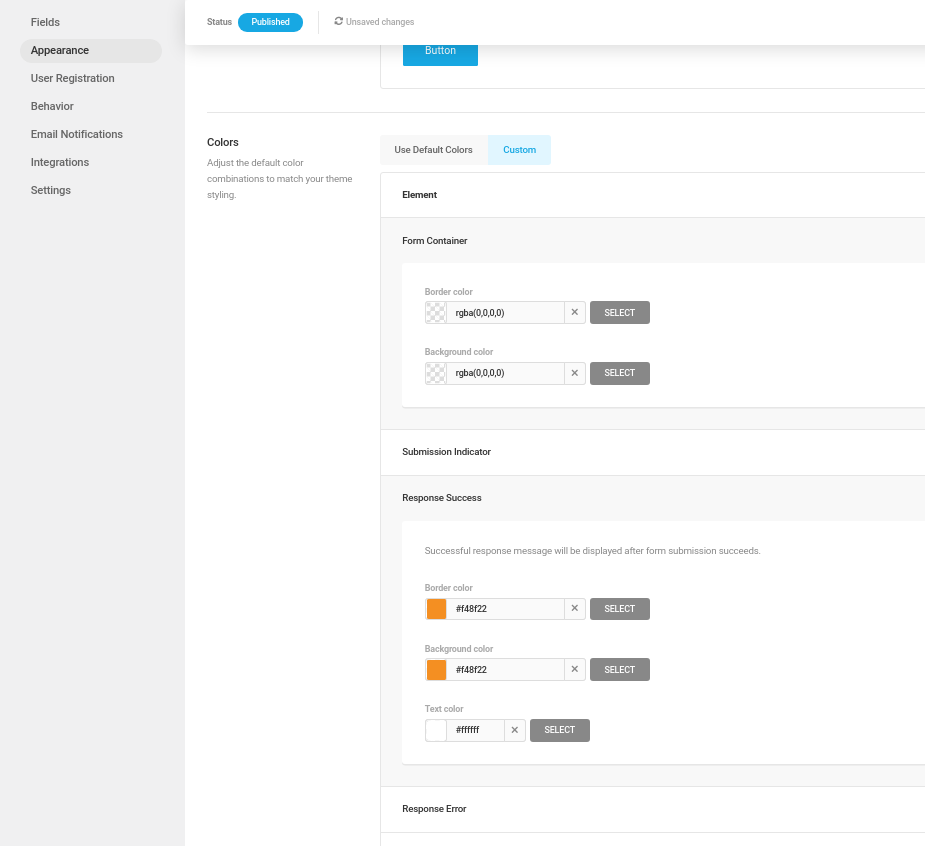
Task: Edit Form Container border color value
Action: tap(505, 313)
